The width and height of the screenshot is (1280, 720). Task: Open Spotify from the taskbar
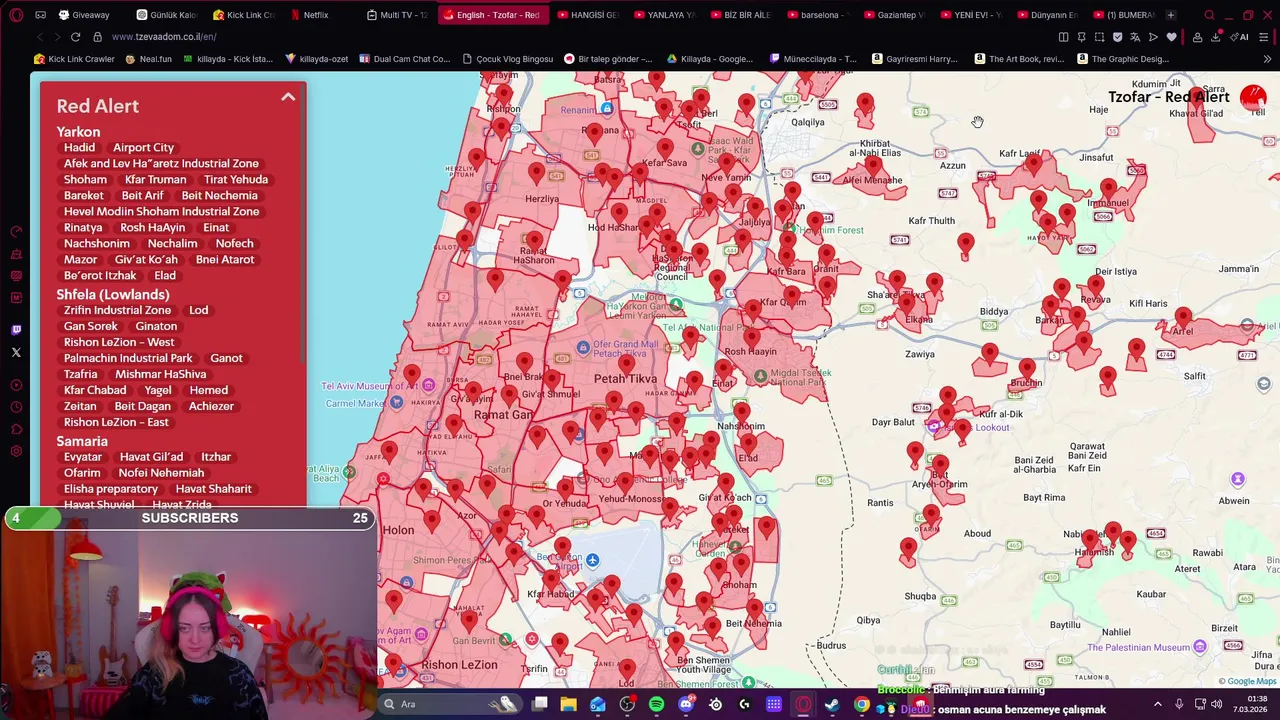tap(656, 704)
